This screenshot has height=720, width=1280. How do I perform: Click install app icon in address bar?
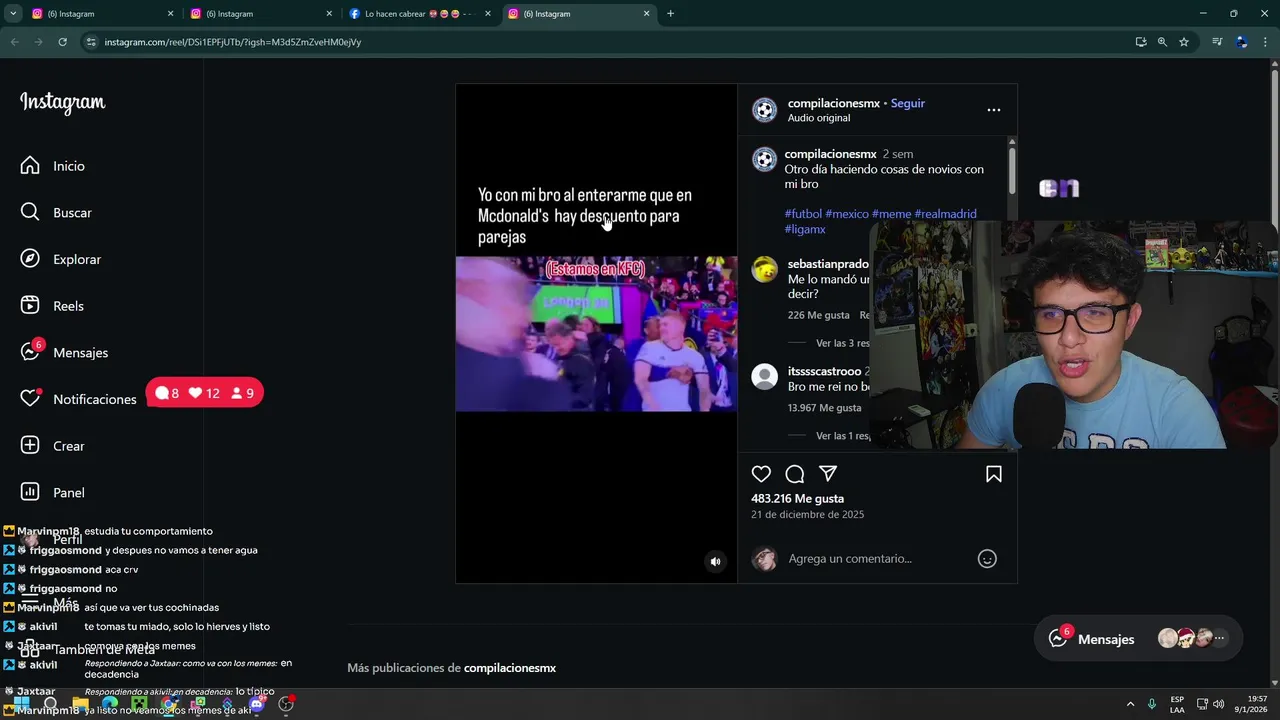point(1141,42)
